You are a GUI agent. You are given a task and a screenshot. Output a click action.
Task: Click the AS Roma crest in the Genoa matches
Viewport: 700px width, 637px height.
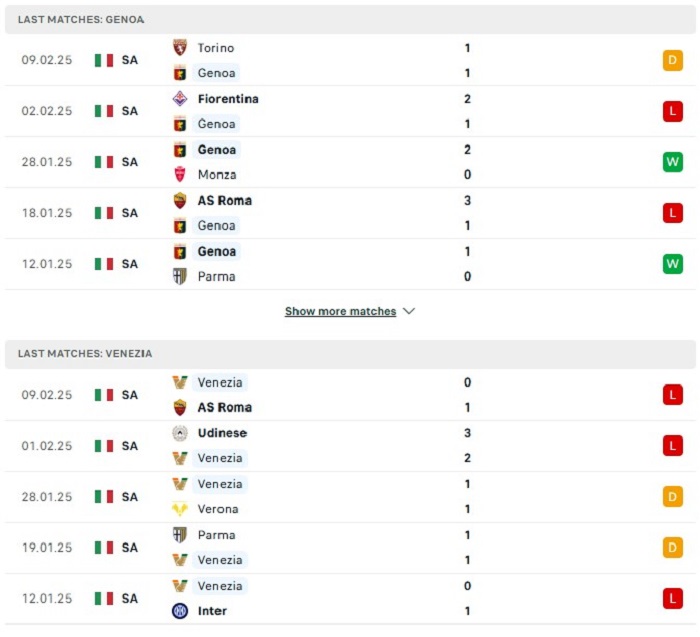coord(180,200)
